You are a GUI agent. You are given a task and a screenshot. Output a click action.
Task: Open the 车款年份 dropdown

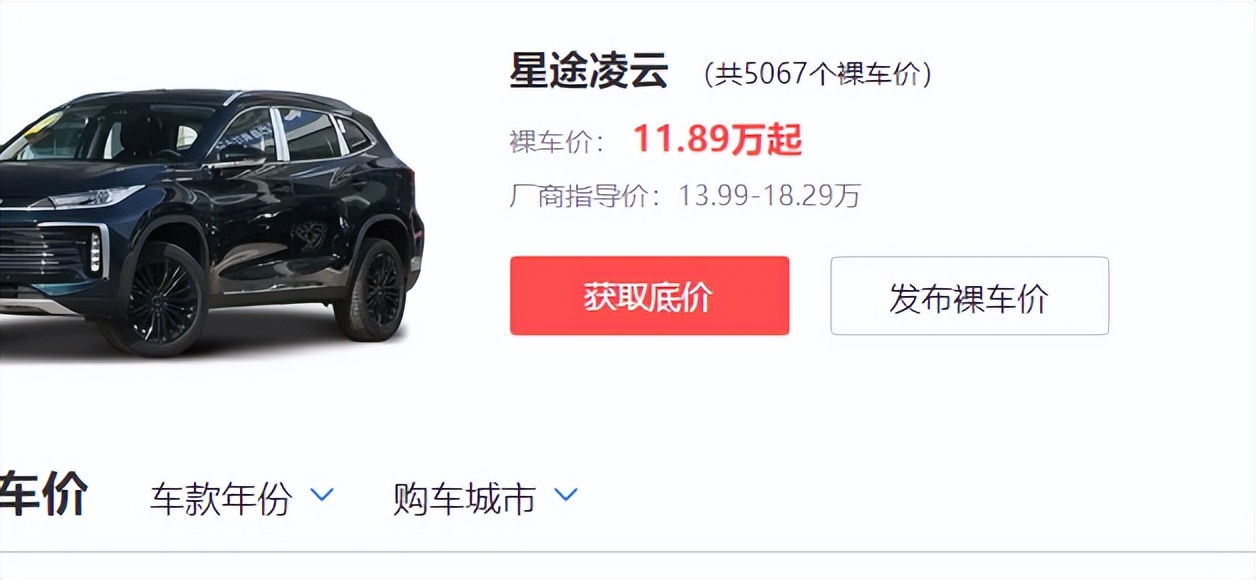pyautogui.click(x=242, y=497)
